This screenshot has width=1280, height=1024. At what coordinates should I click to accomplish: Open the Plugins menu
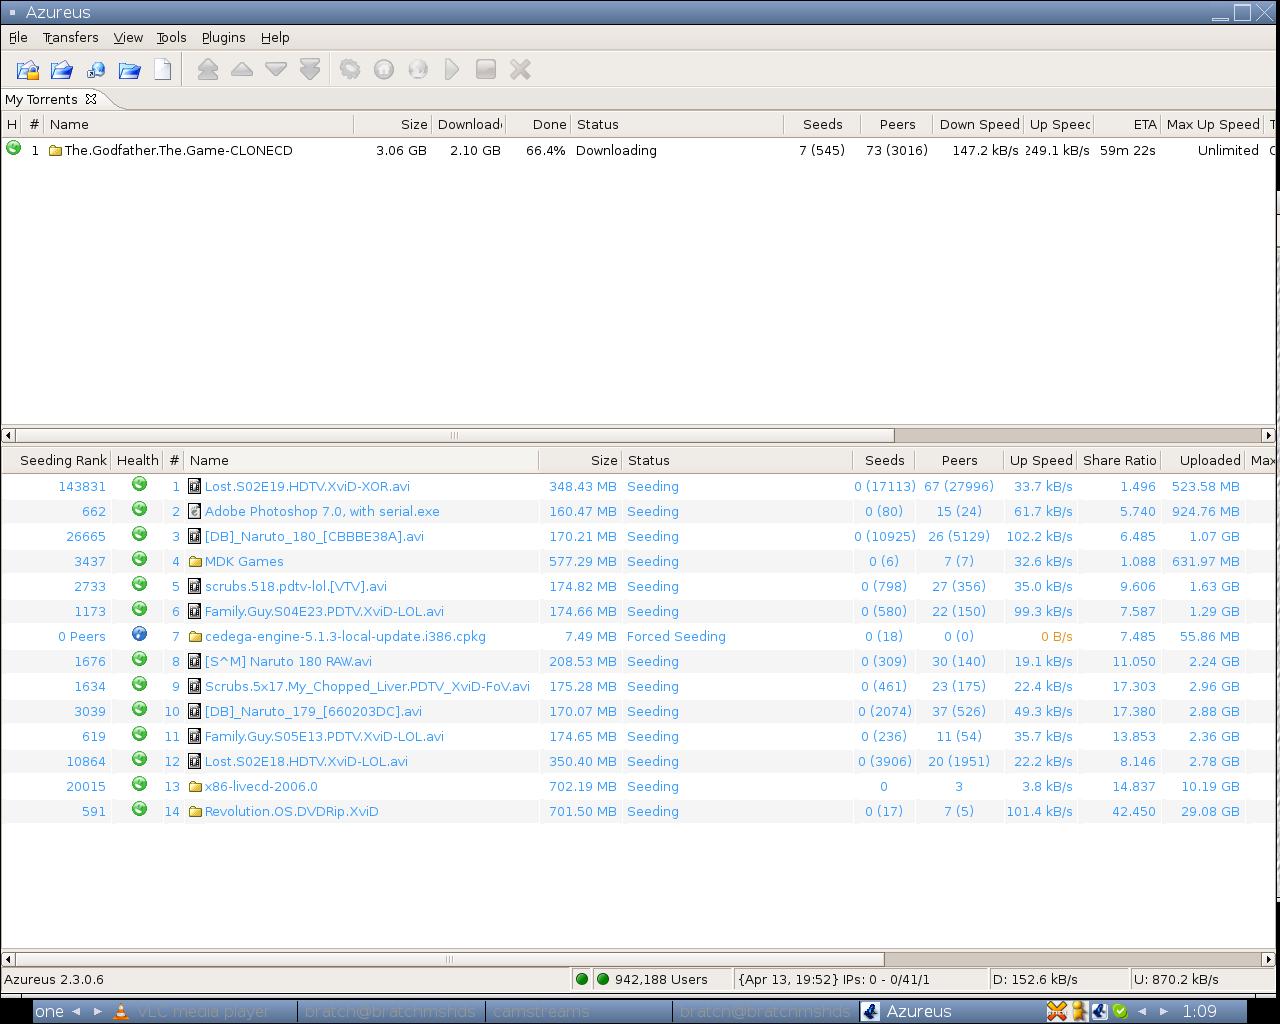pyautogui.click(x=223, y=37)
